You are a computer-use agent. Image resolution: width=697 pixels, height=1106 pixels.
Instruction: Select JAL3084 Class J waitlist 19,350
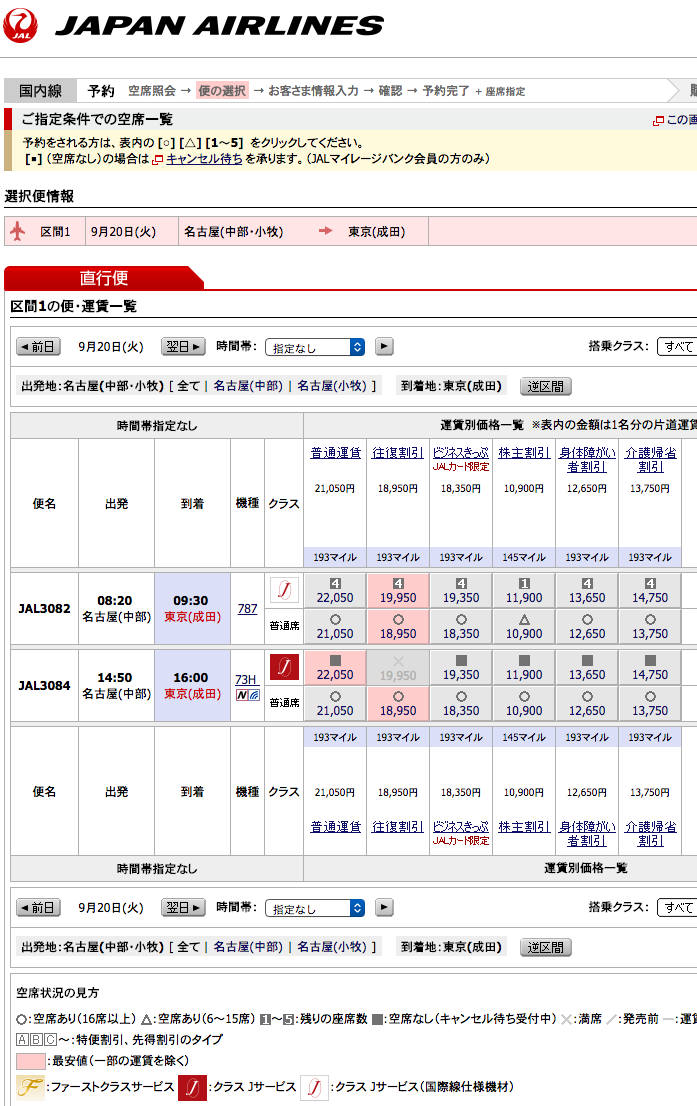pos(461,668)
